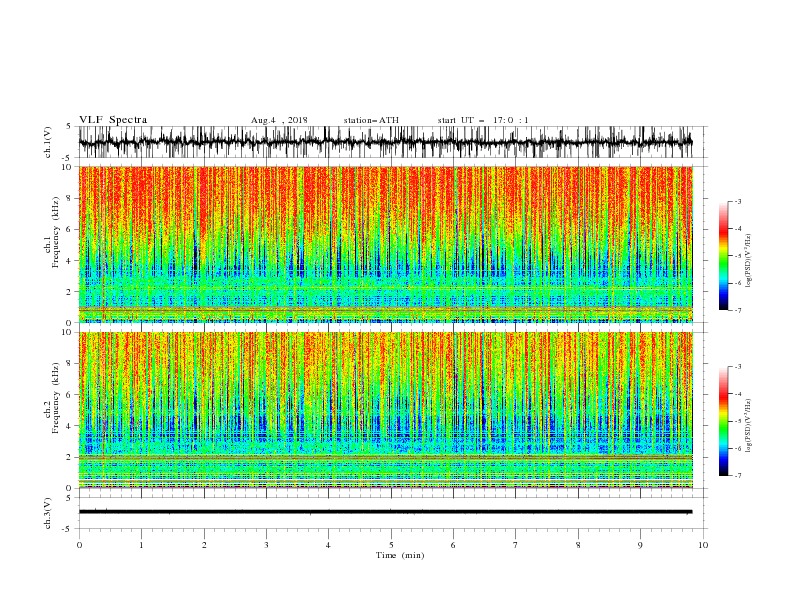The height and width of the screenshot is (612, 792).
Task: Click the "2" tick on the time axis
Action: [x=204, y=545]
